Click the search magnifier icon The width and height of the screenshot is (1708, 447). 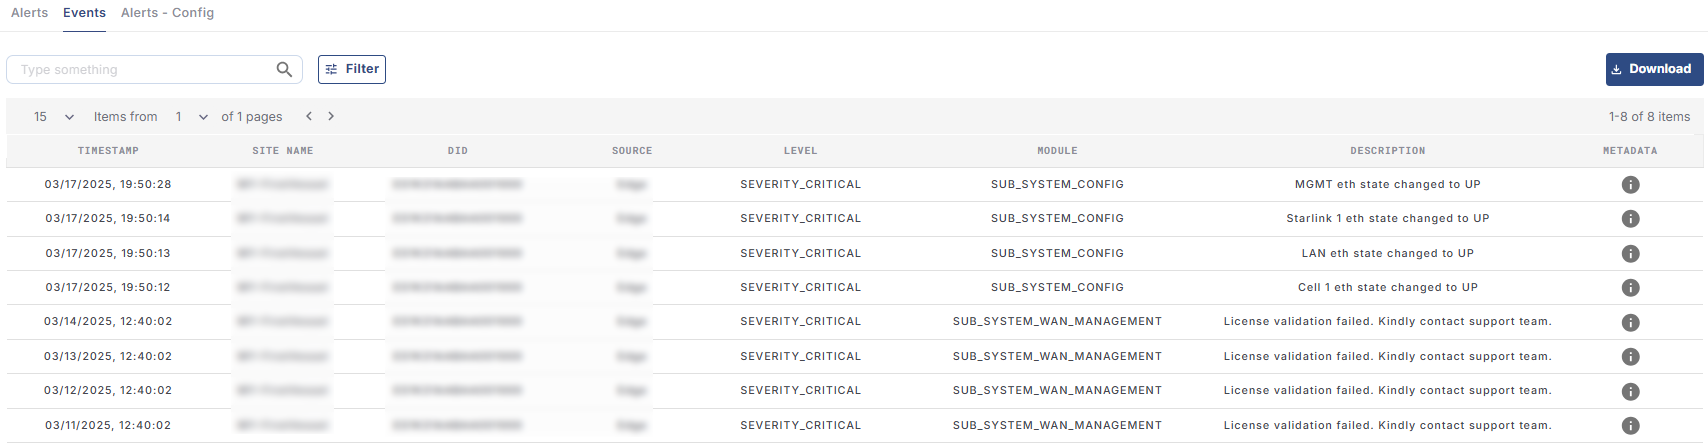[284, 69]
